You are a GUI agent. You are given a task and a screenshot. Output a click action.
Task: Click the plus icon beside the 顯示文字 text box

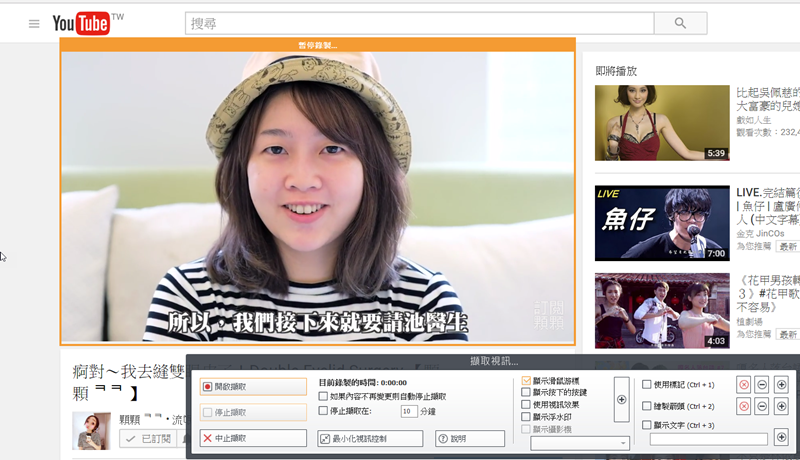click(781, 437)
